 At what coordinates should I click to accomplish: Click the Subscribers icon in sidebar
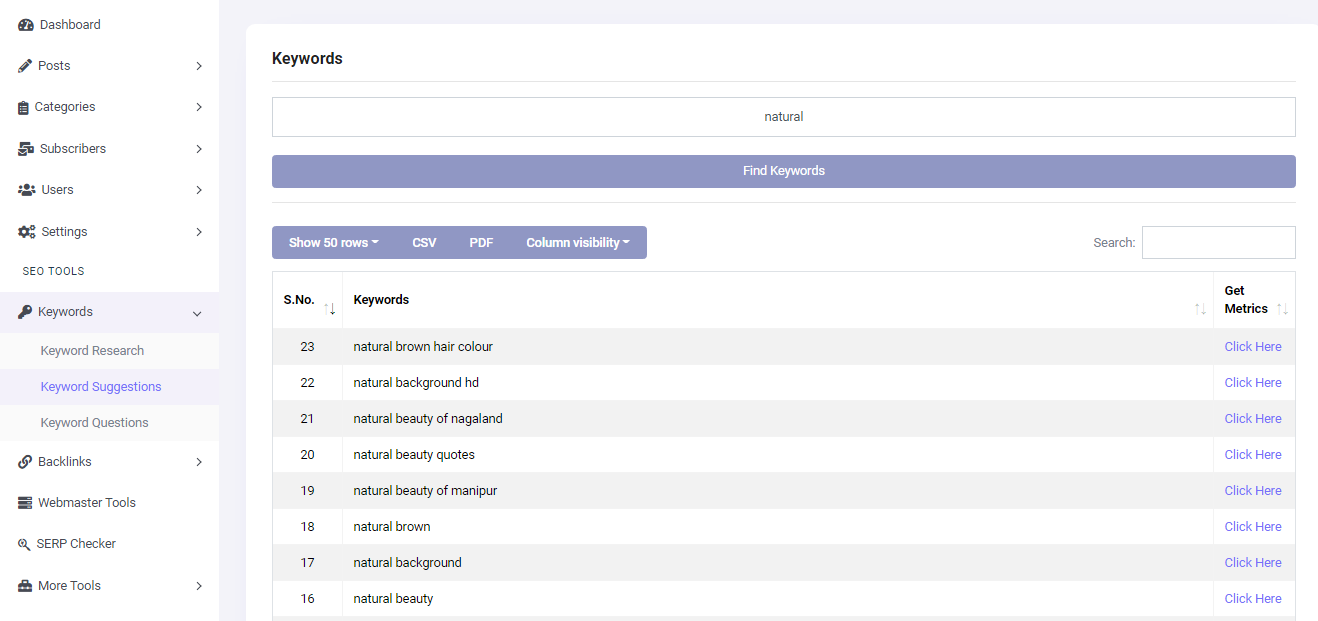click(26, 149)
